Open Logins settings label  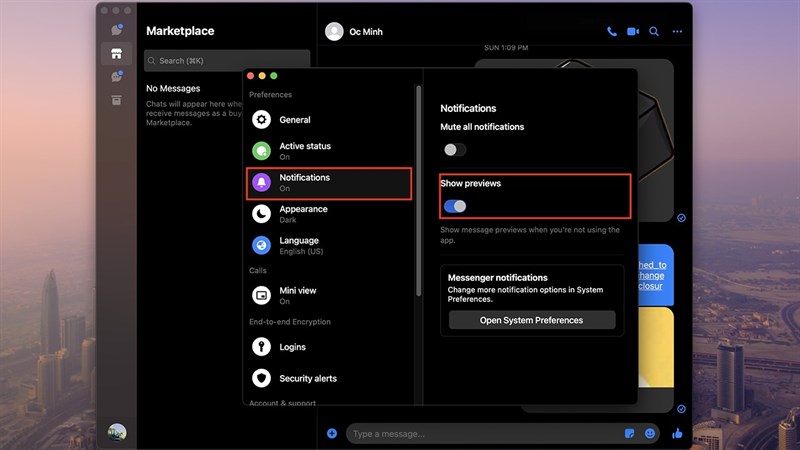[x=292, y=347]
